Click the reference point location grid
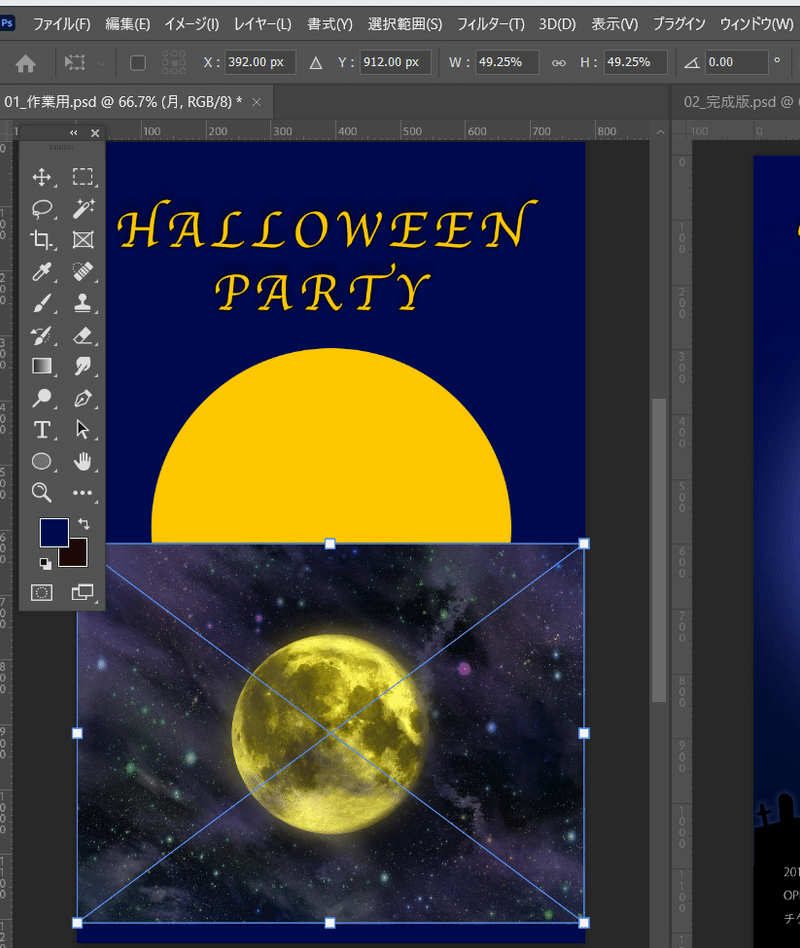 [174, 62]
